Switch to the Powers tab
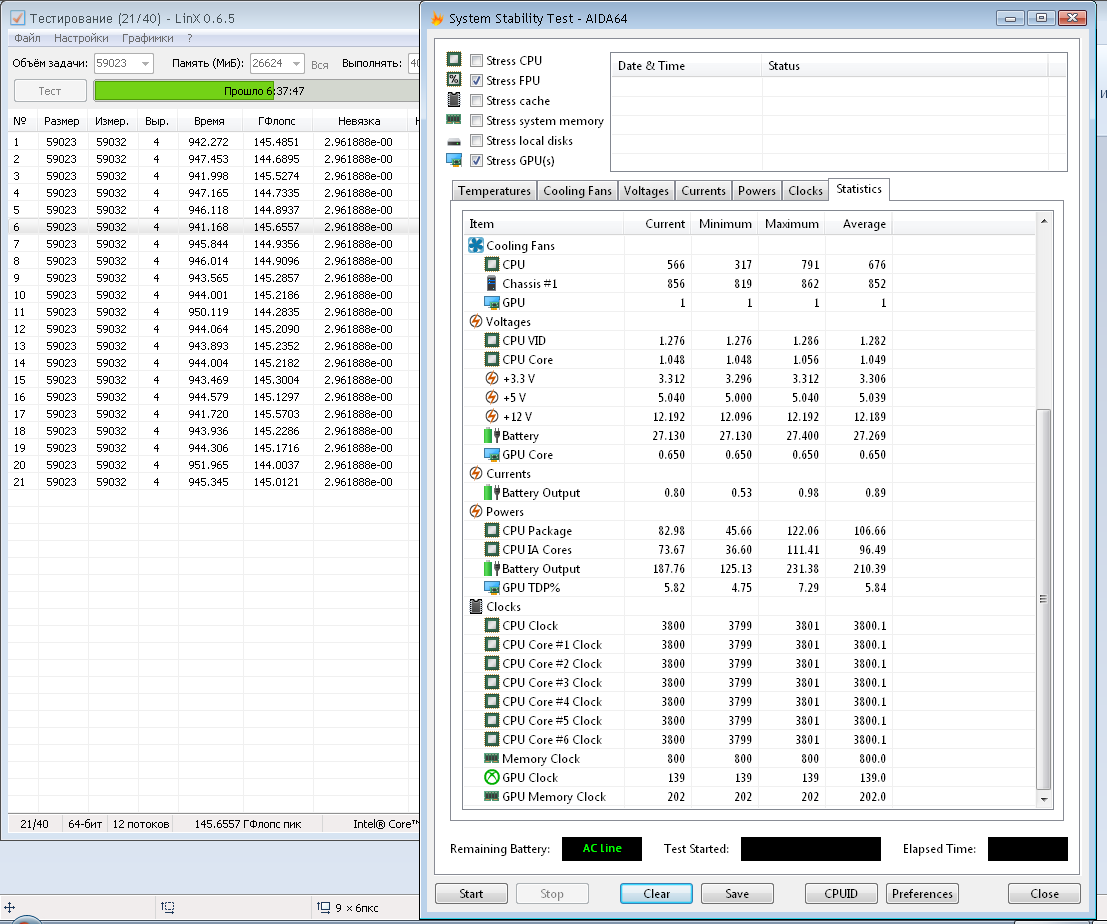Screen dimensions: 1107x924 757,191
